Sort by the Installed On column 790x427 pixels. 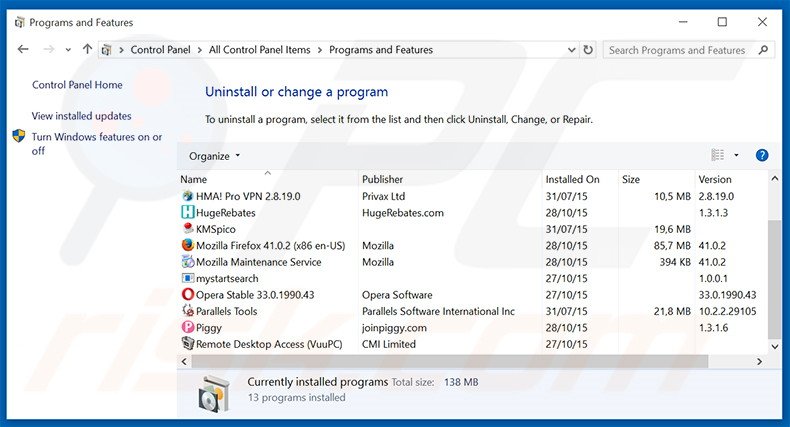click(572, 179)
